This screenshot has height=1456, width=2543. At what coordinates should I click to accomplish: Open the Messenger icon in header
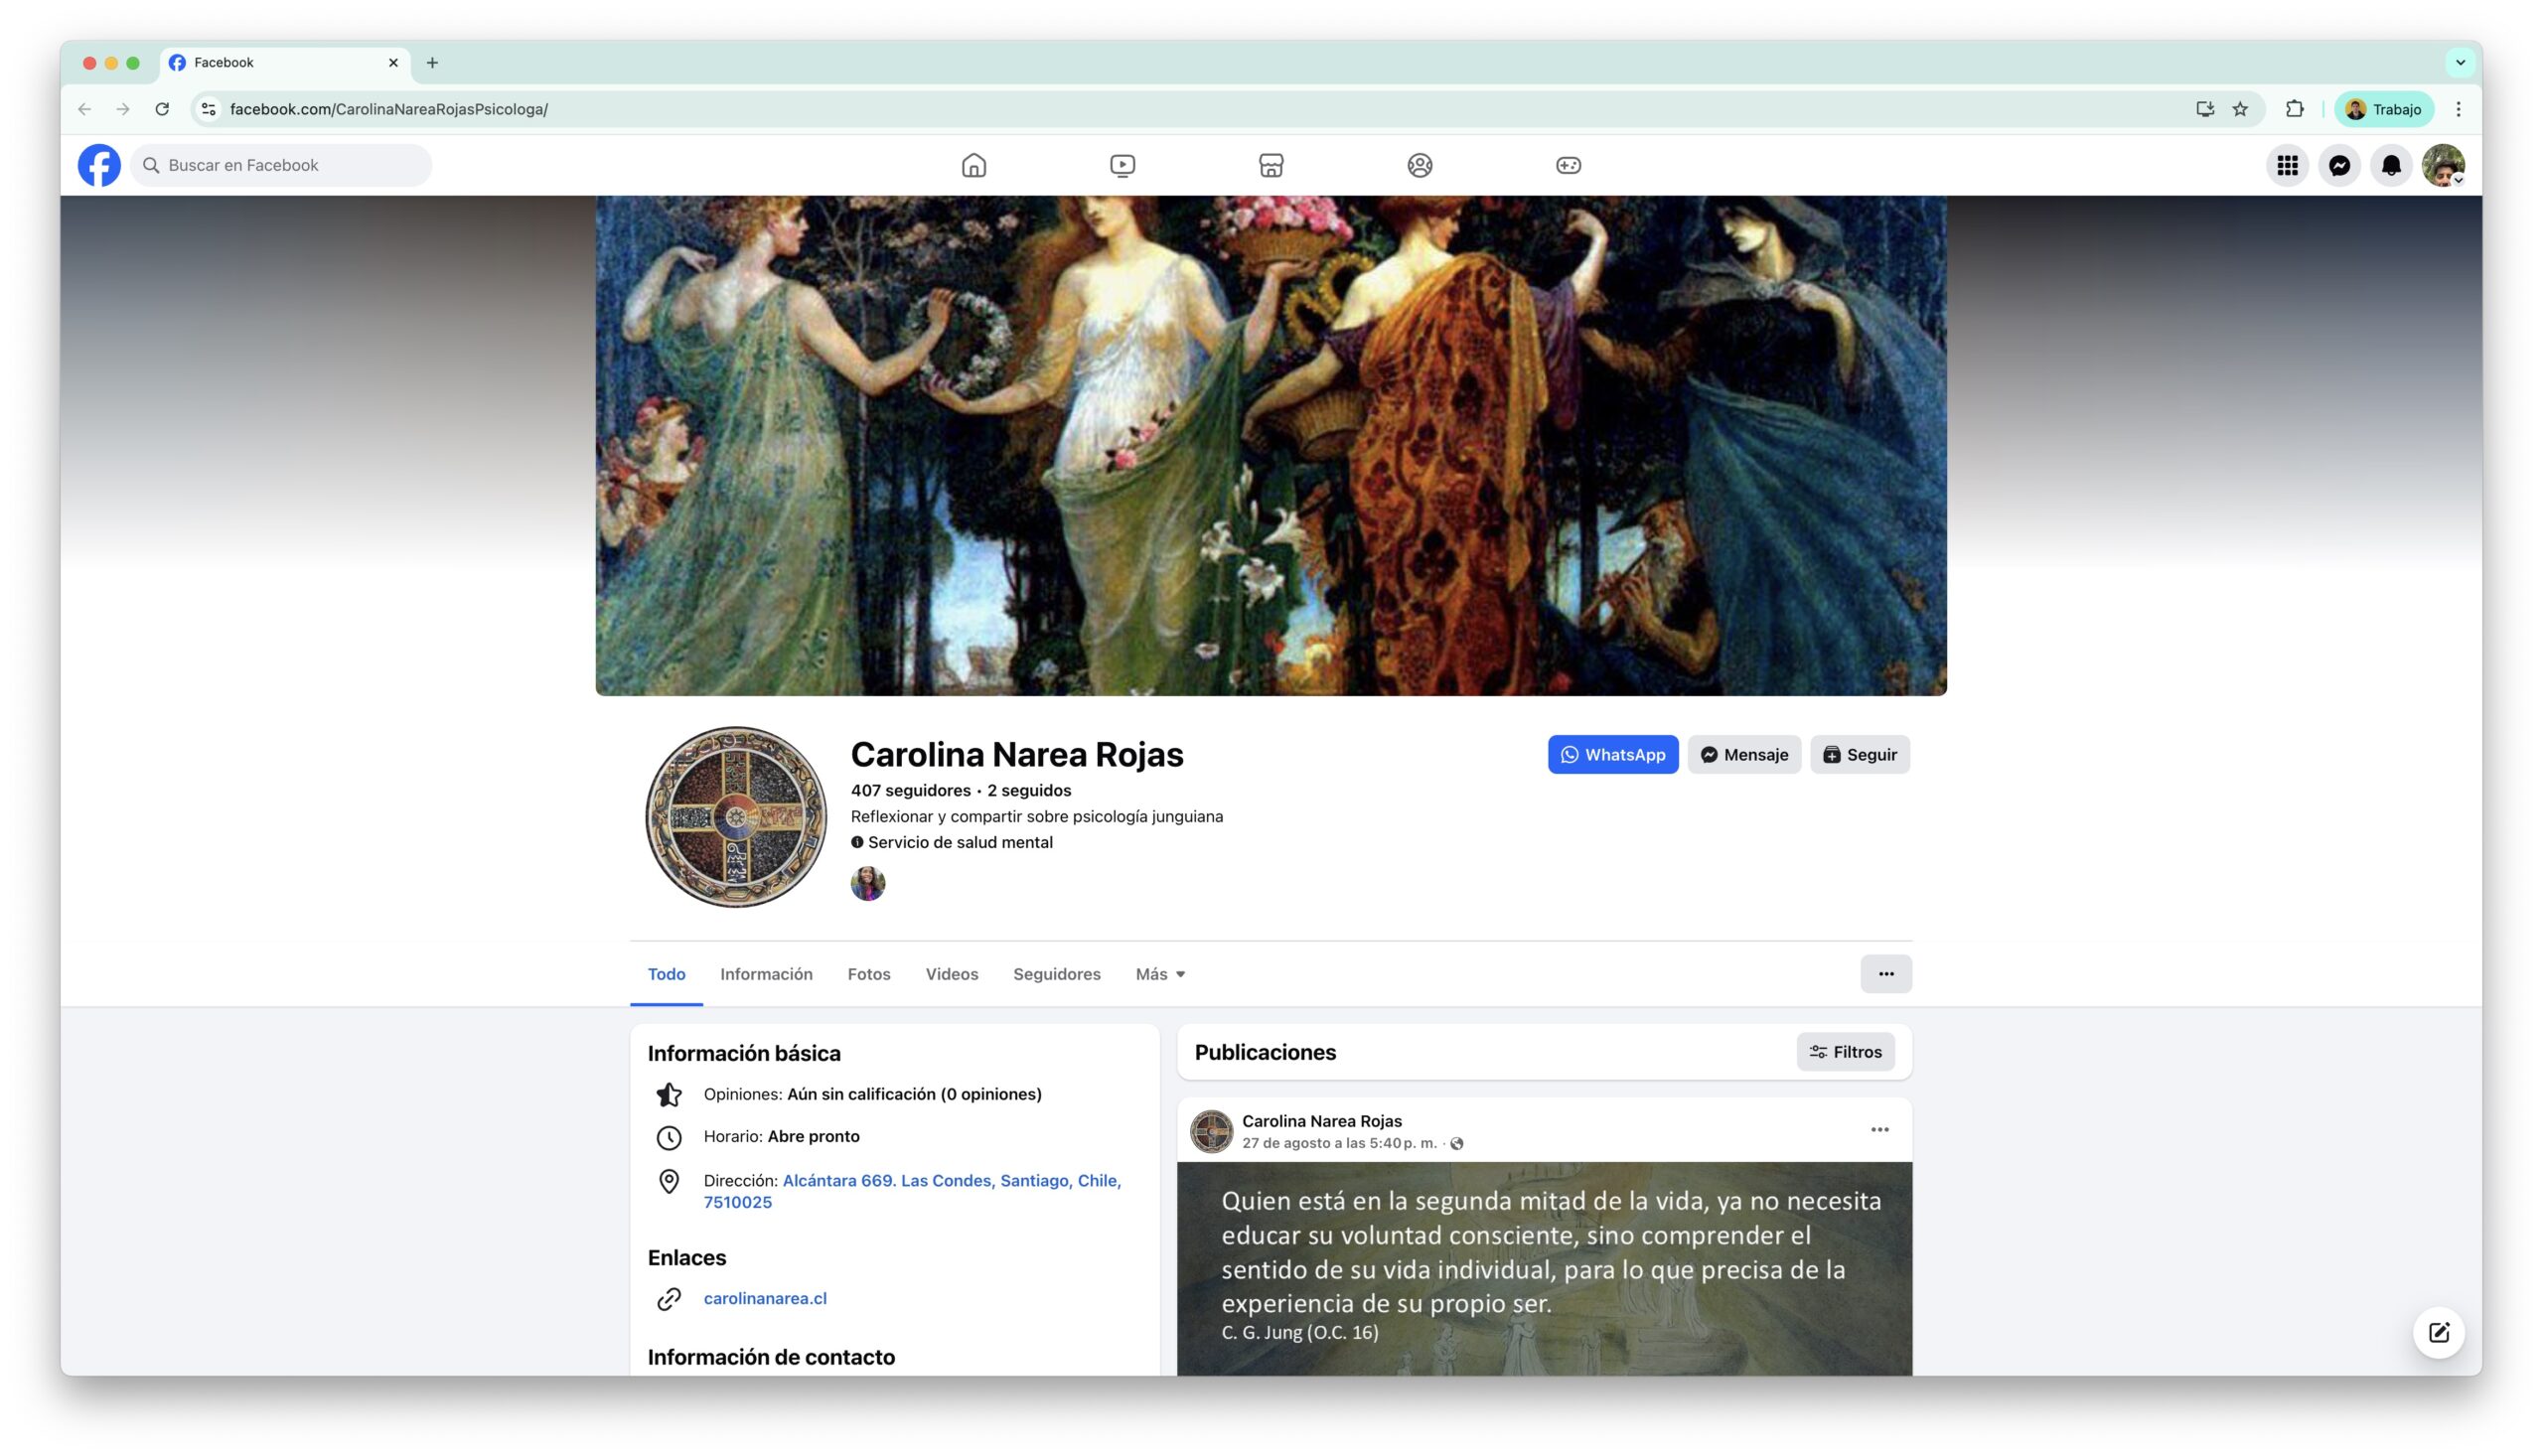(2338, 165)
